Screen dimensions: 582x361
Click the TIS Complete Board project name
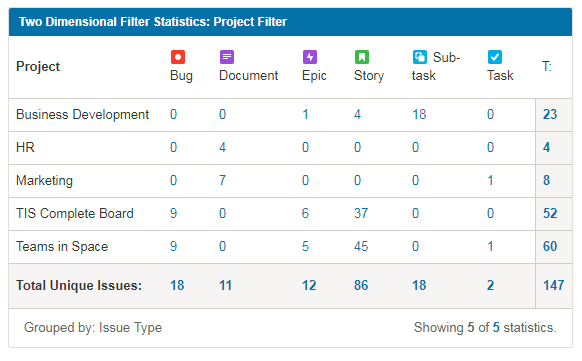tap(75, 214)
